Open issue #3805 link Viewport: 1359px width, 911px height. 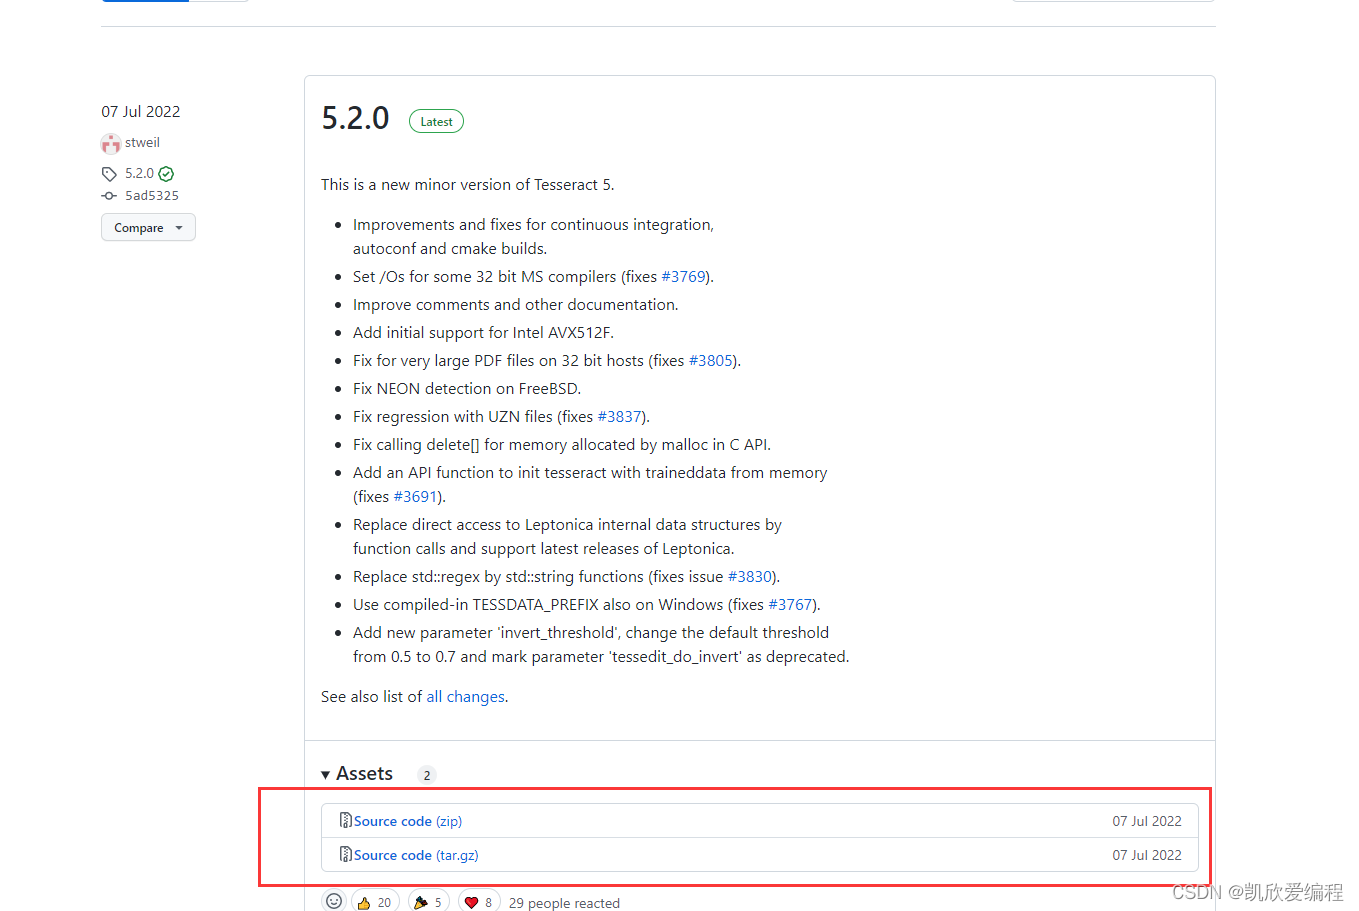(x=711, y=361)
